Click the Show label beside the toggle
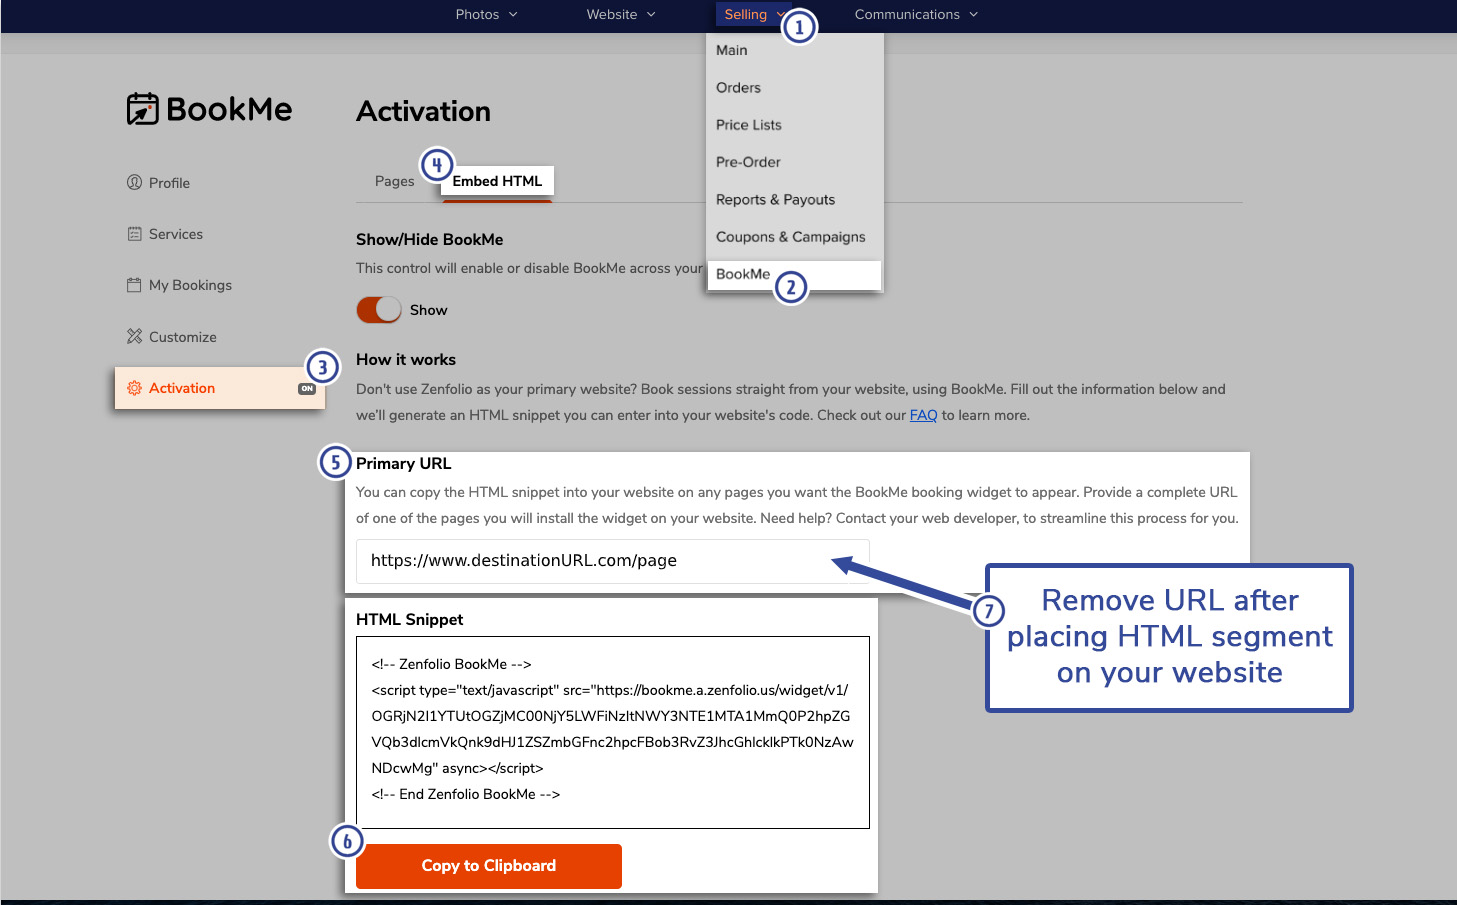The image size is (1457, 905). 429,310
